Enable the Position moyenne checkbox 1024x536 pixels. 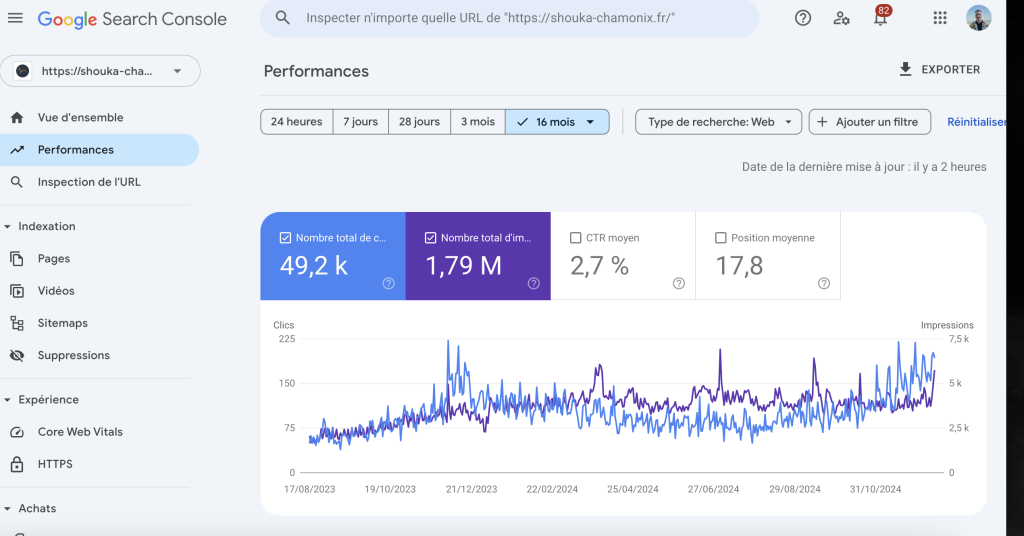721,238
